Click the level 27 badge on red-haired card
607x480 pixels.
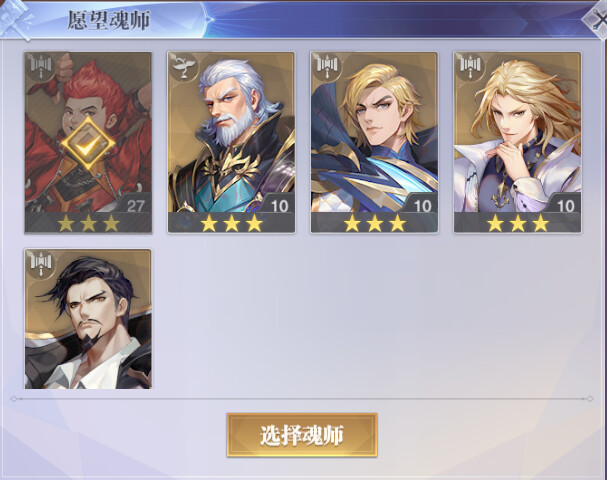(135, 205)
